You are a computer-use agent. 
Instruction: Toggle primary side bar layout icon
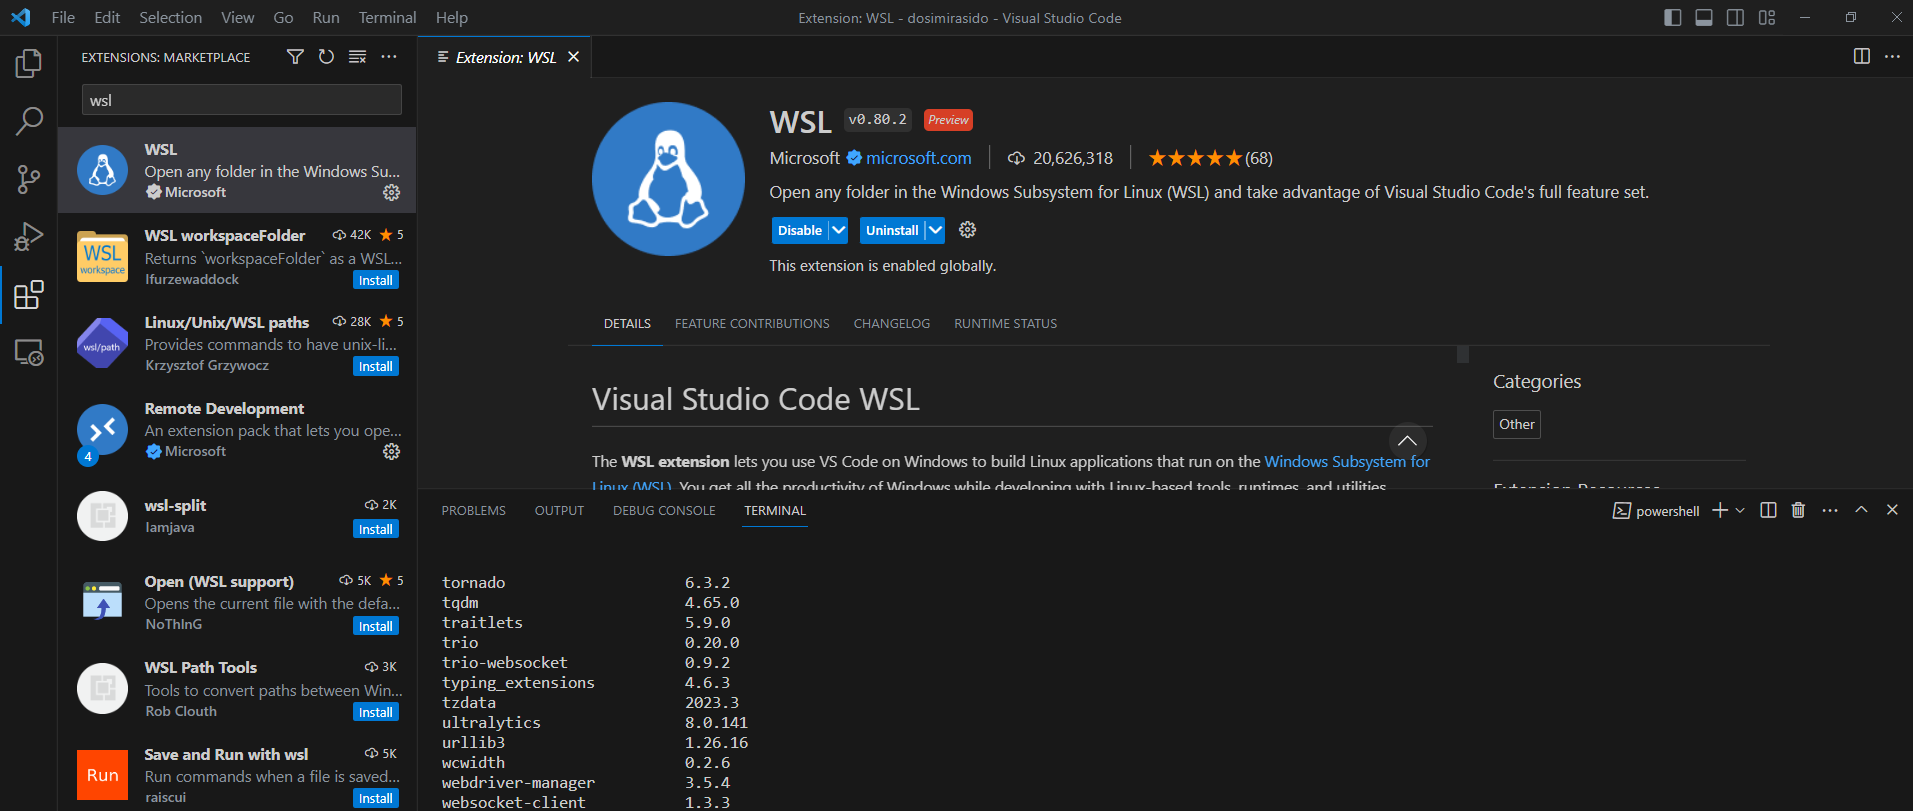click(1673, 18)
